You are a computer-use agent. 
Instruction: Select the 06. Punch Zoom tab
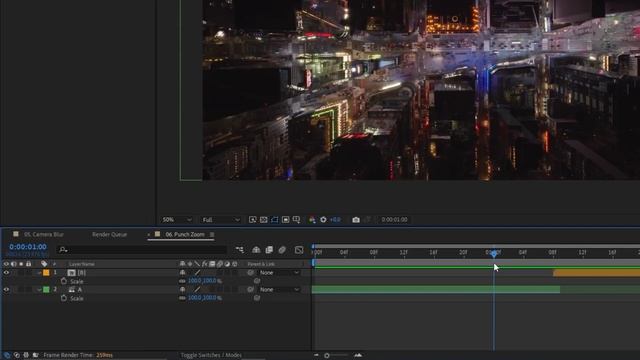tap(185, 234)
